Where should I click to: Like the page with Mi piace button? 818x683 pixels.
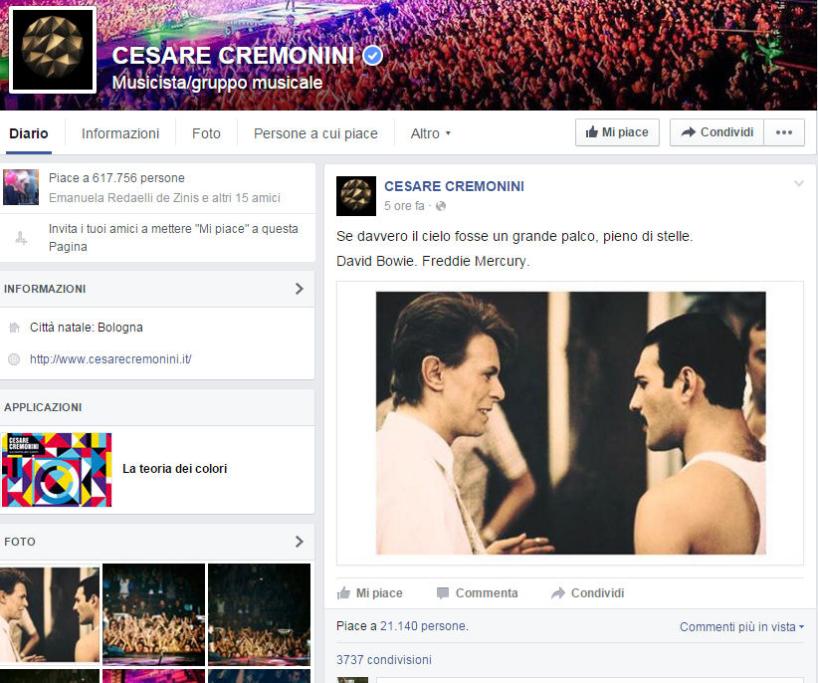click(617, 133)
